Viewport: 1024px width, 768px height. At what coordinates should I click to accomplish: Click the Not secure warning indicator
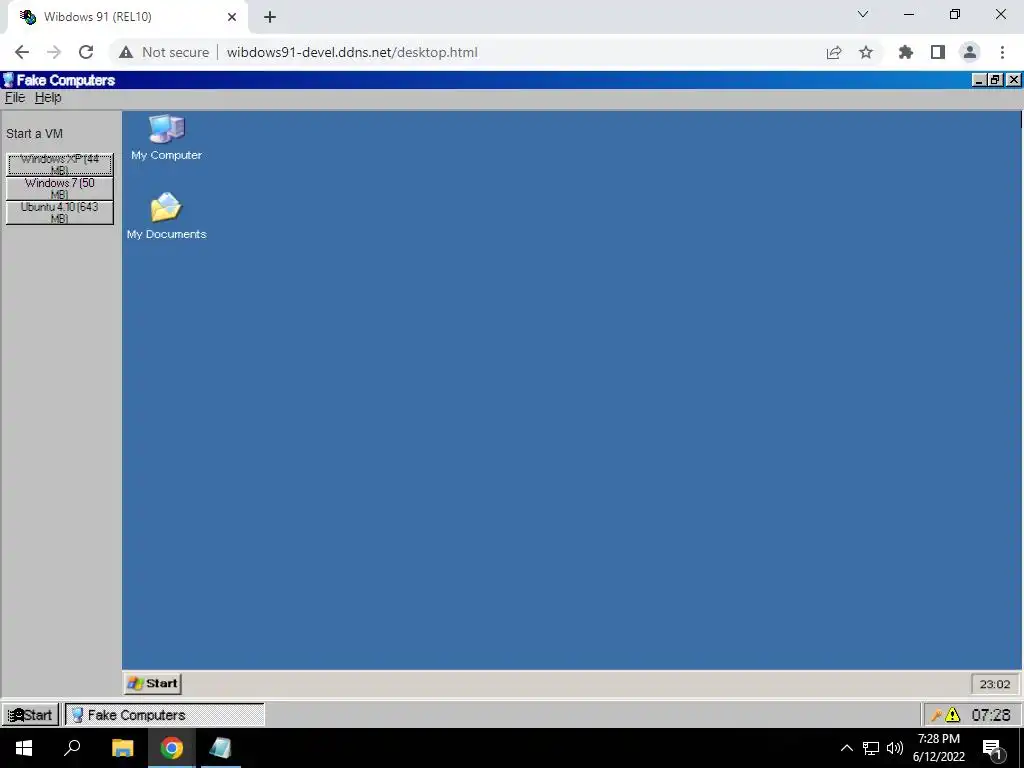[x=164, y=52]
